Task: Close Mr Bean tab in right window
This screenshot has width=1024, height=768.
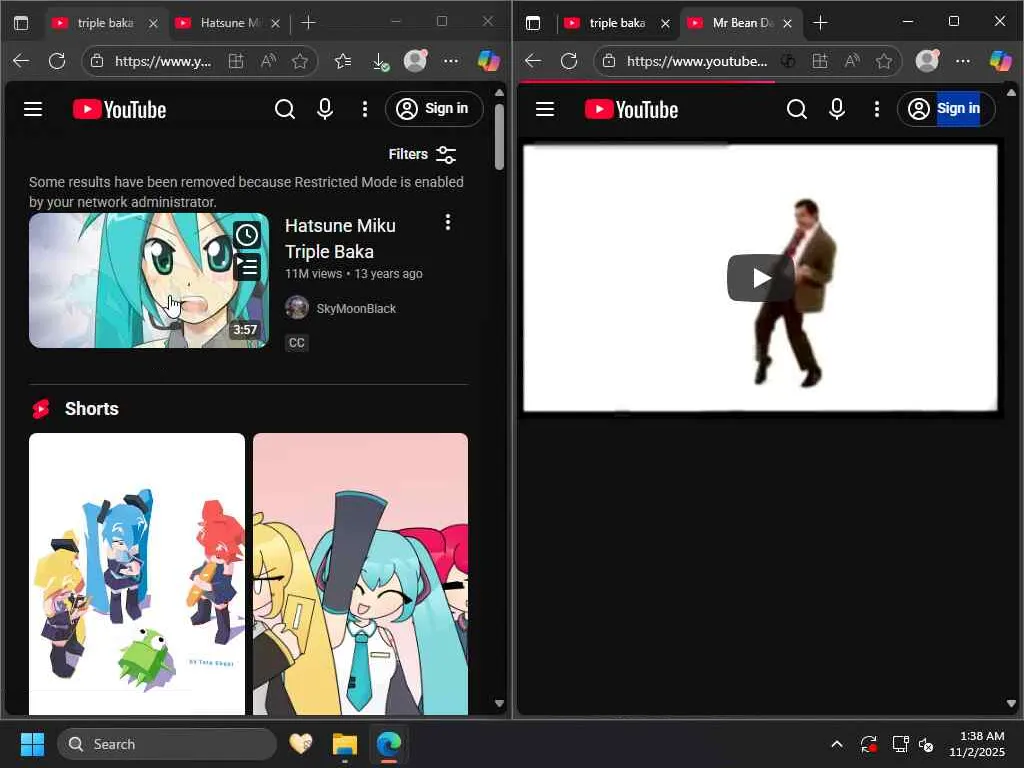Action: tap(788, 24)
